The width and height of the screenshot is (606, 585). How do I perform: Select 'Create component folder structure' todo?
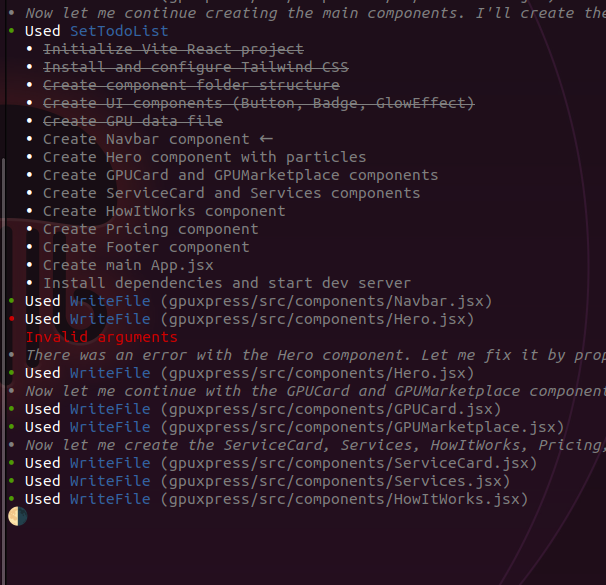coord(191,85)
